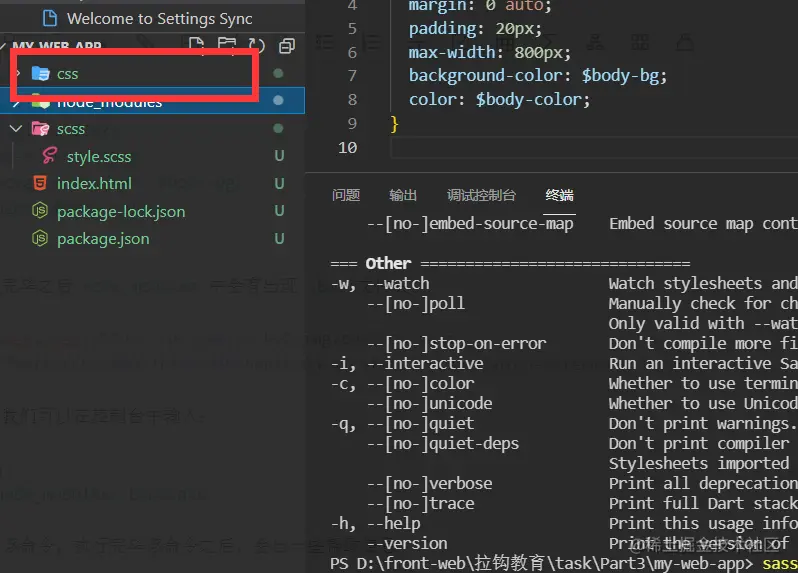Click the --[no-]trace option in terminal
Viewport: 798px width, 573px height.
(x=420, y=503)
